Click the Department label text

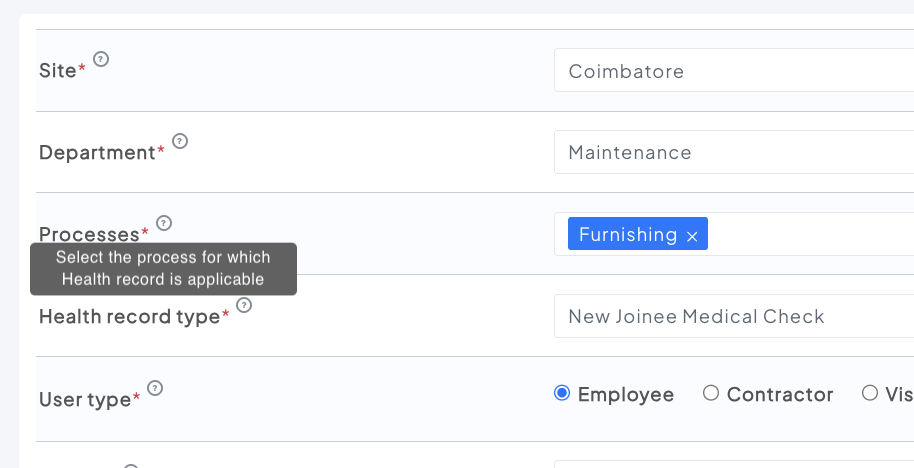(97, 153)
